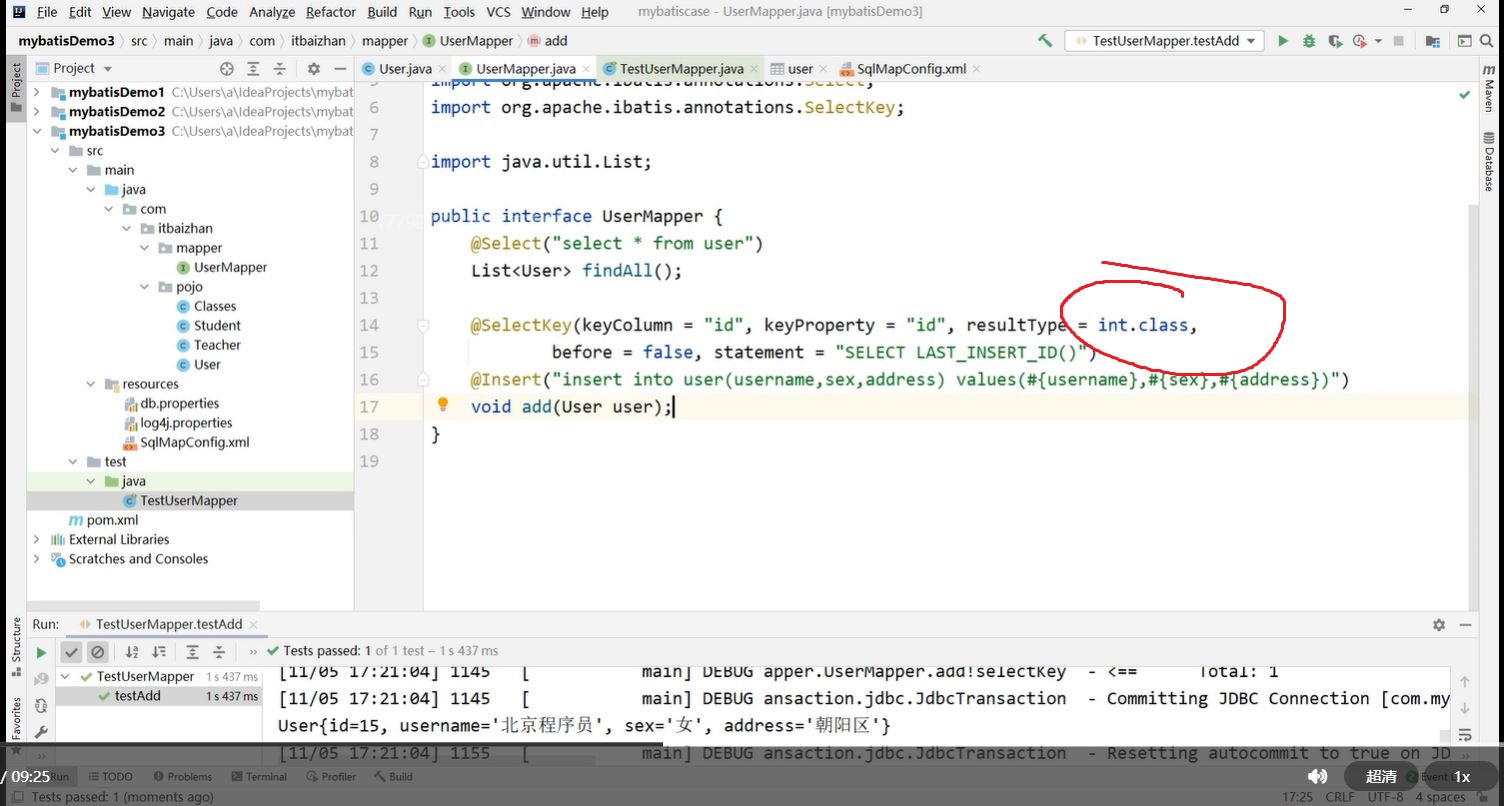This screenshot has width=1504, height=806.
Task: Click the UserMapper breadcrumb
Action: click(x=468, y=41)
